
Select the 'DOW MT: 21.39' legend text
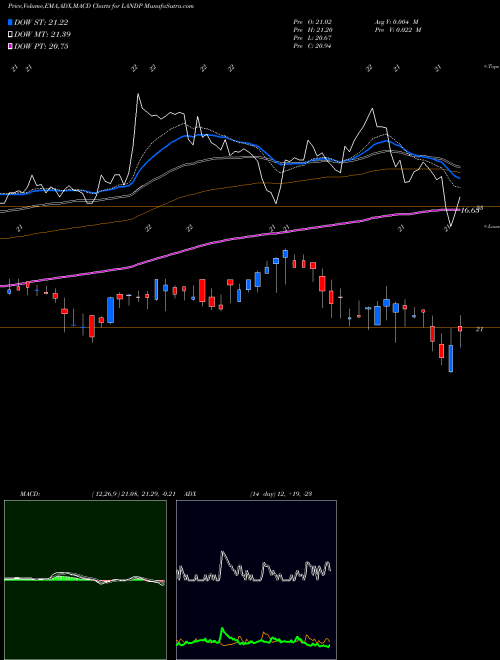click(x=43, y=35)
